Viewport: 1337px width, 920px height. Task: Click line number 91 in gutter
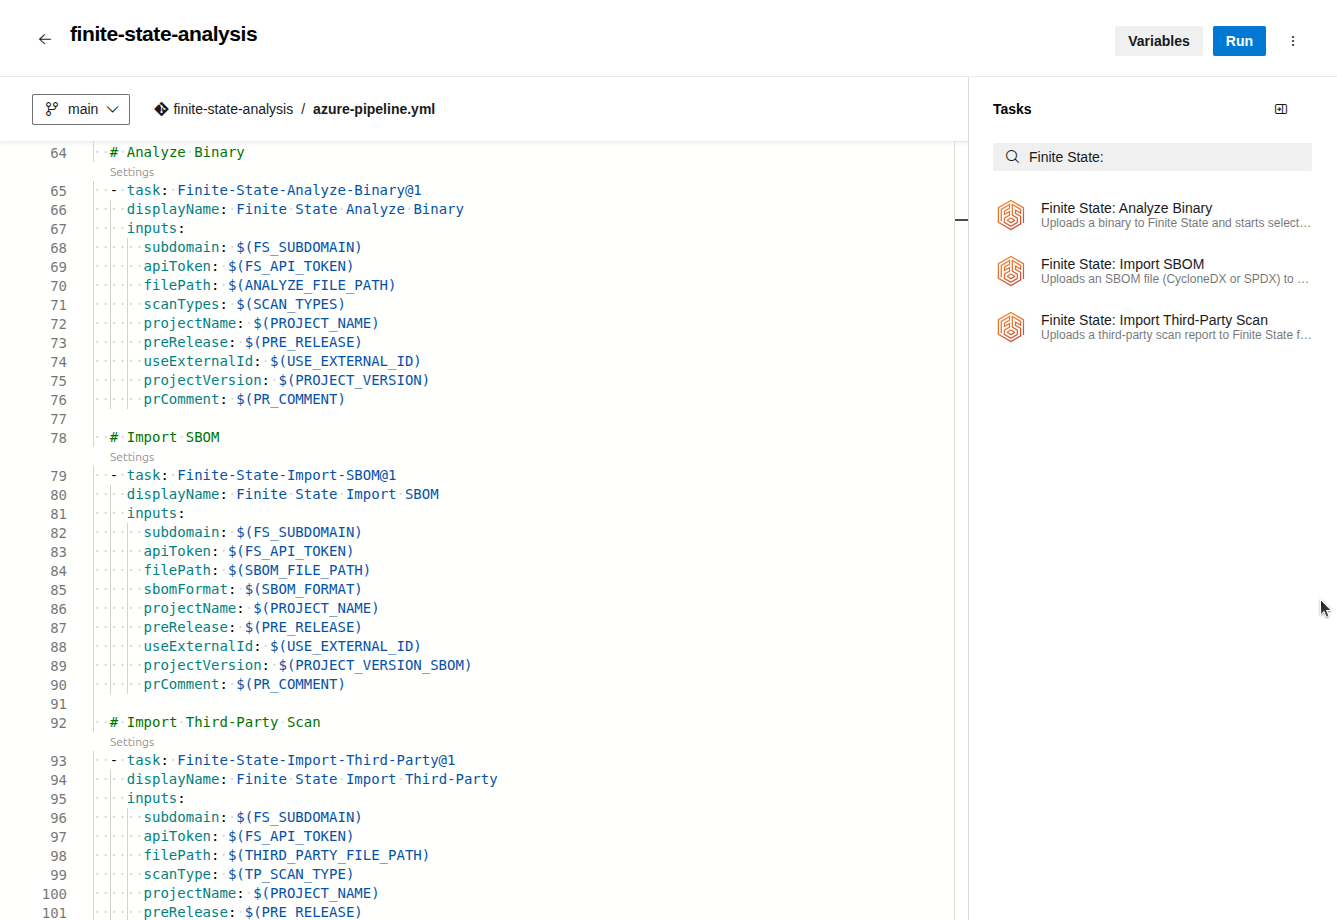58,705
